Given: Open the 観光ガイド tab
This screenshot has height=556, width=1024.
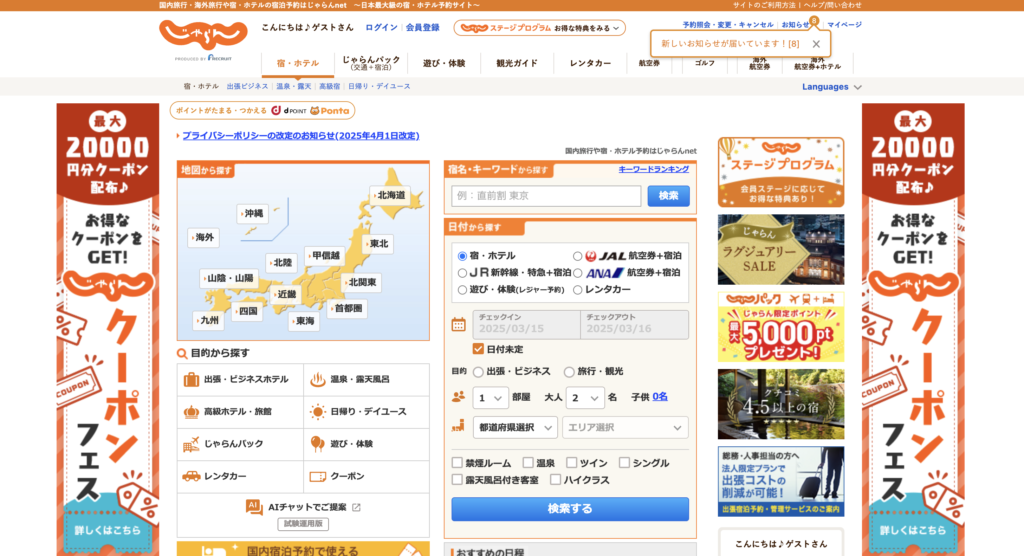Looking at the screenshot, I should pyautogui.click(x=517, y=63).
